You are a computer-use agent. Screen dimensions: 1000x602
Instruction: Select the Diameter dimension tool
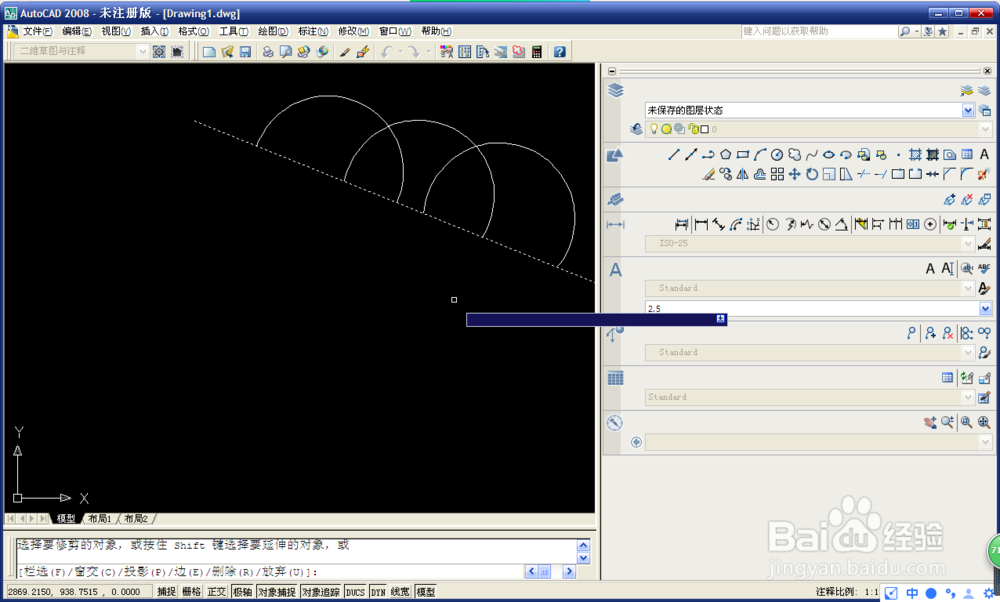[x=824, y=224]
